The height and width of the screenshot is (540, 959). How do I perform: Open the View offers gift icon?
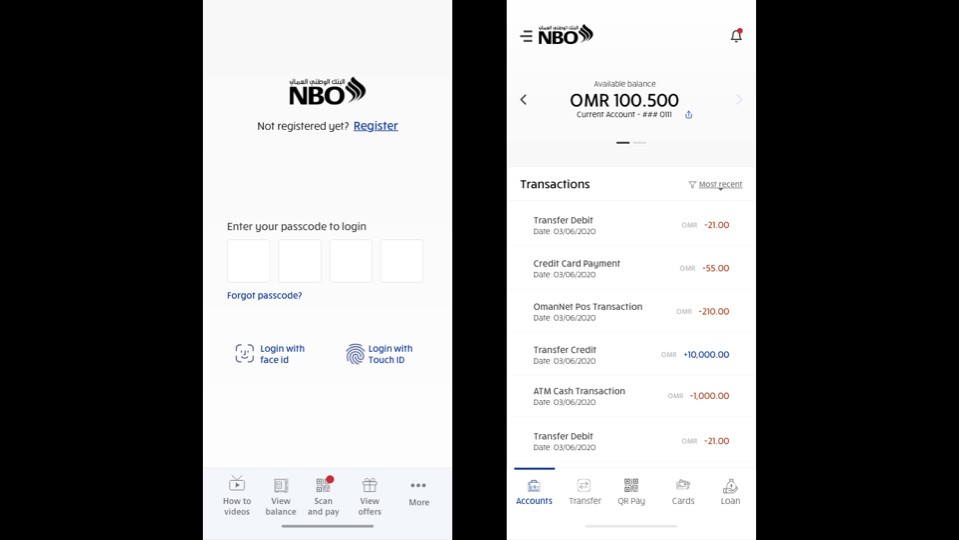[x=369, y=485]
